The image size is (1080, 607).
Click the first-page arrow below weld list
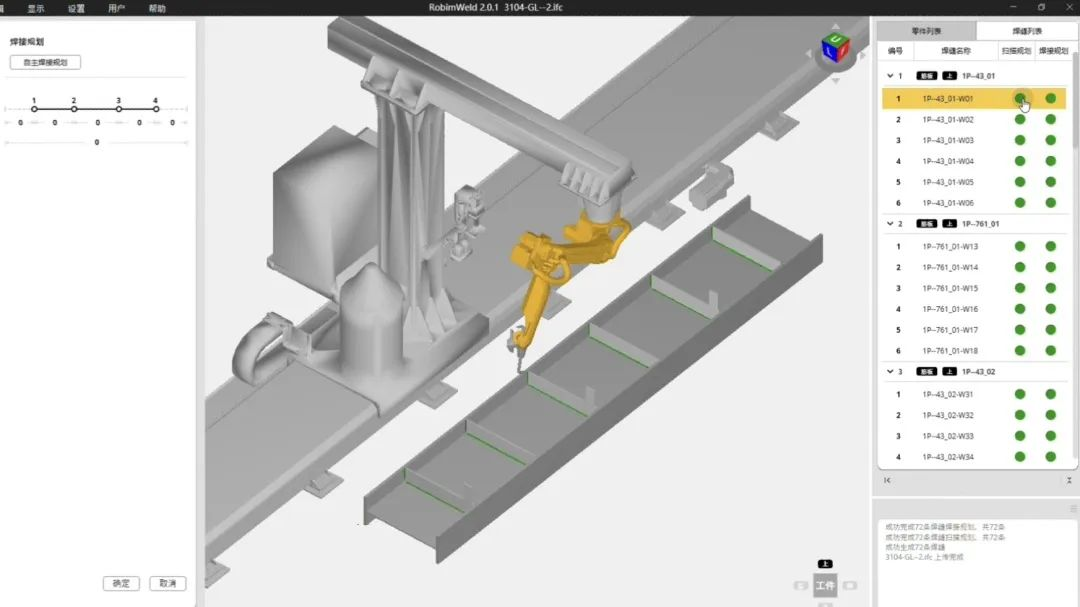coord(888,481)
